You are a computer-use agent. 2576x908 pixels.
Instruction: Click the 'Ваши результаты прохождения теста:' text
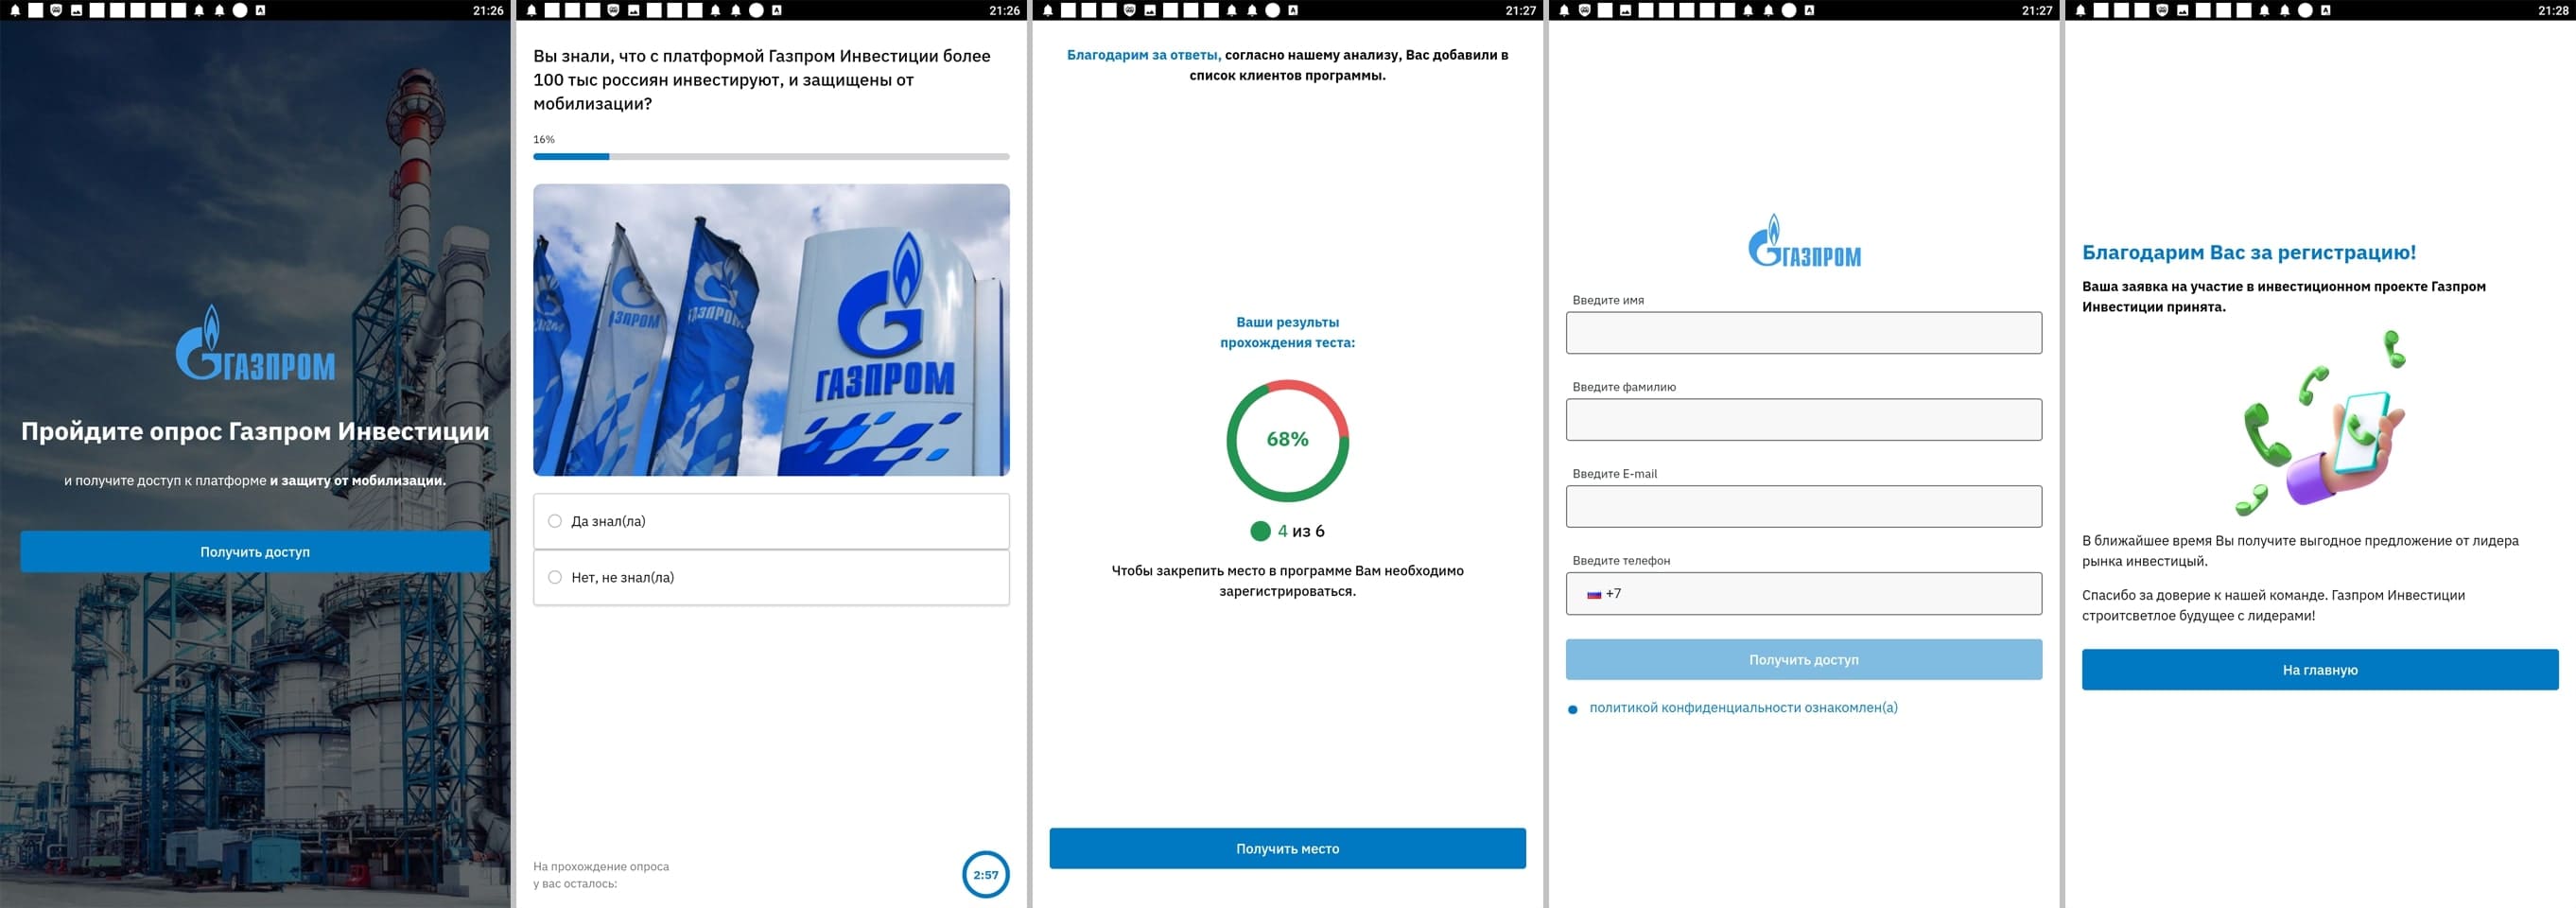(1287, 333)
